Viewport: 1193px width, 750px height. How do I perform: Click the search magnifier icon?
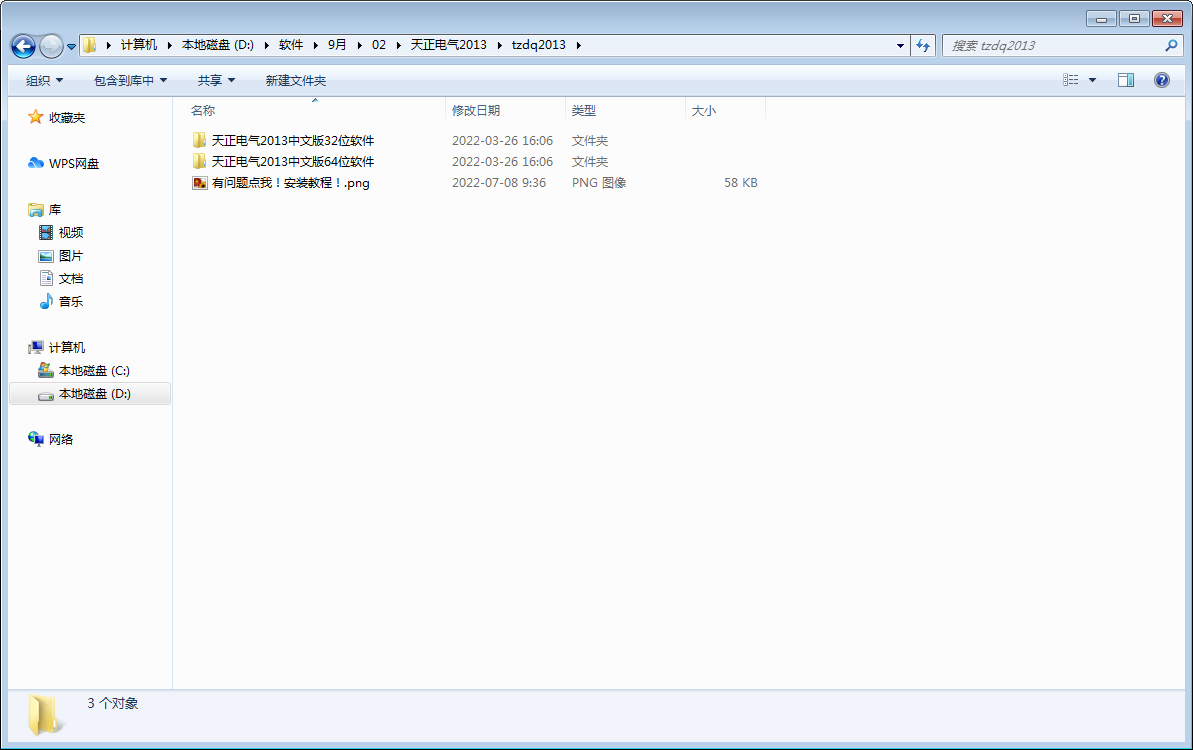pos(1171,46)
